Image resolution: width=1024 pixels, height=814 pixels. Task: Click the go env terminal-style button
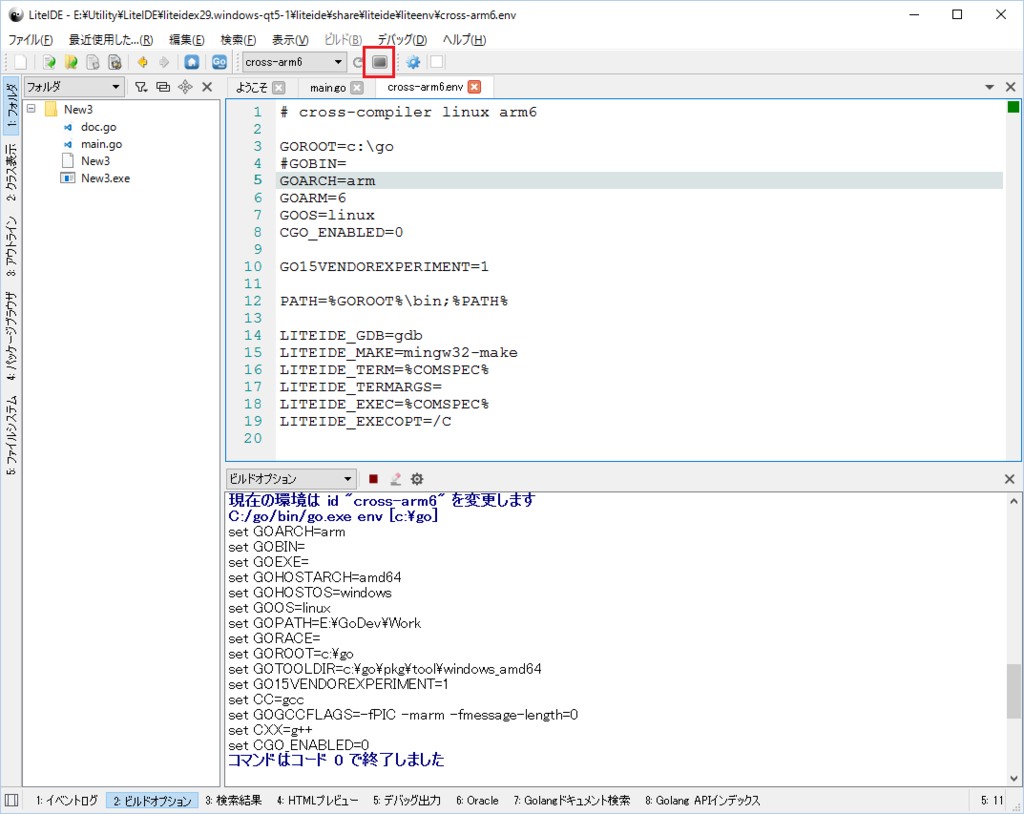coord(379,62)
